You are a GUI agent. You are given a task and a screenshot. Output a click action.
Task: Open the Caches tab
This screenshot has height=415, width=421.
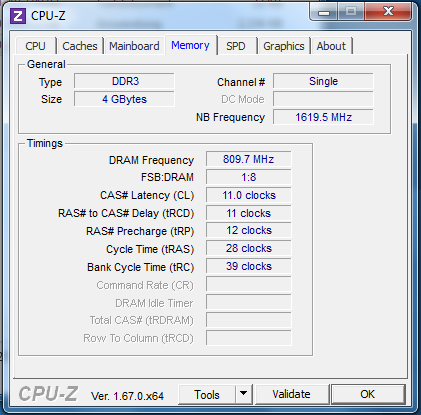(80, 46)
